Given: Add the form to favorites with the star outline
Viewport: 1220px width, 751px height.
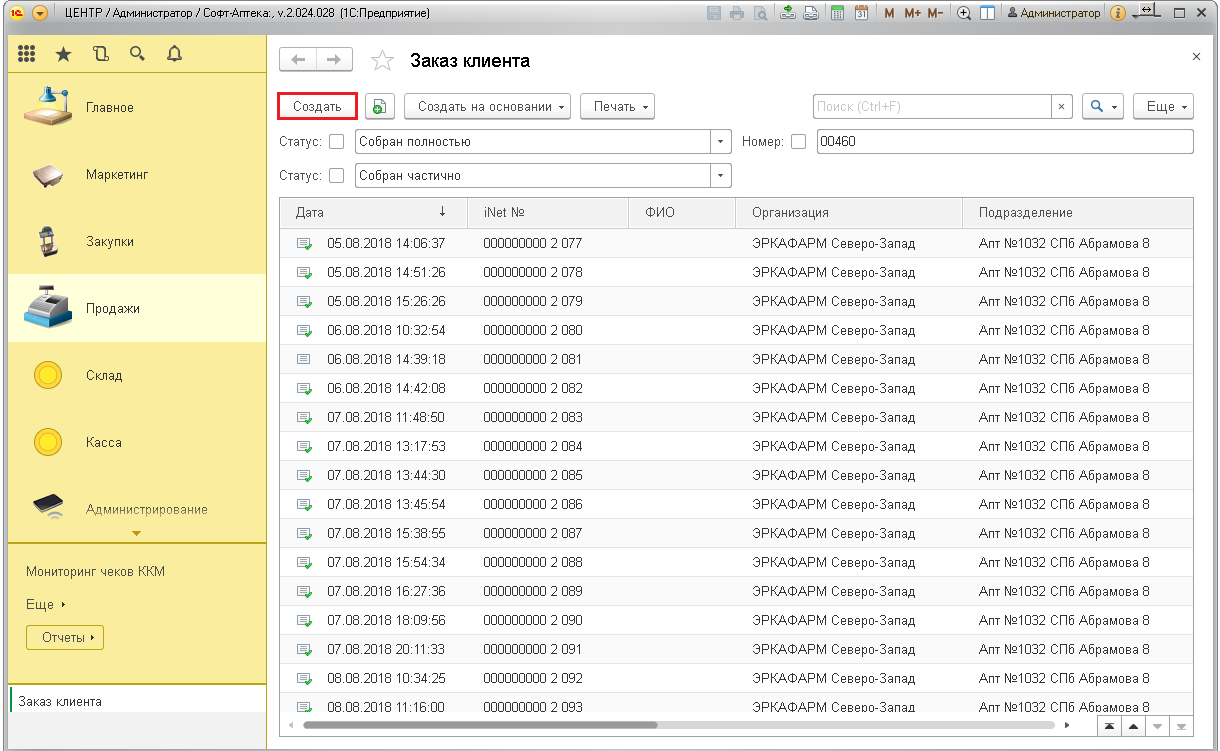Looking at the screenshot, I should [382, 61].
